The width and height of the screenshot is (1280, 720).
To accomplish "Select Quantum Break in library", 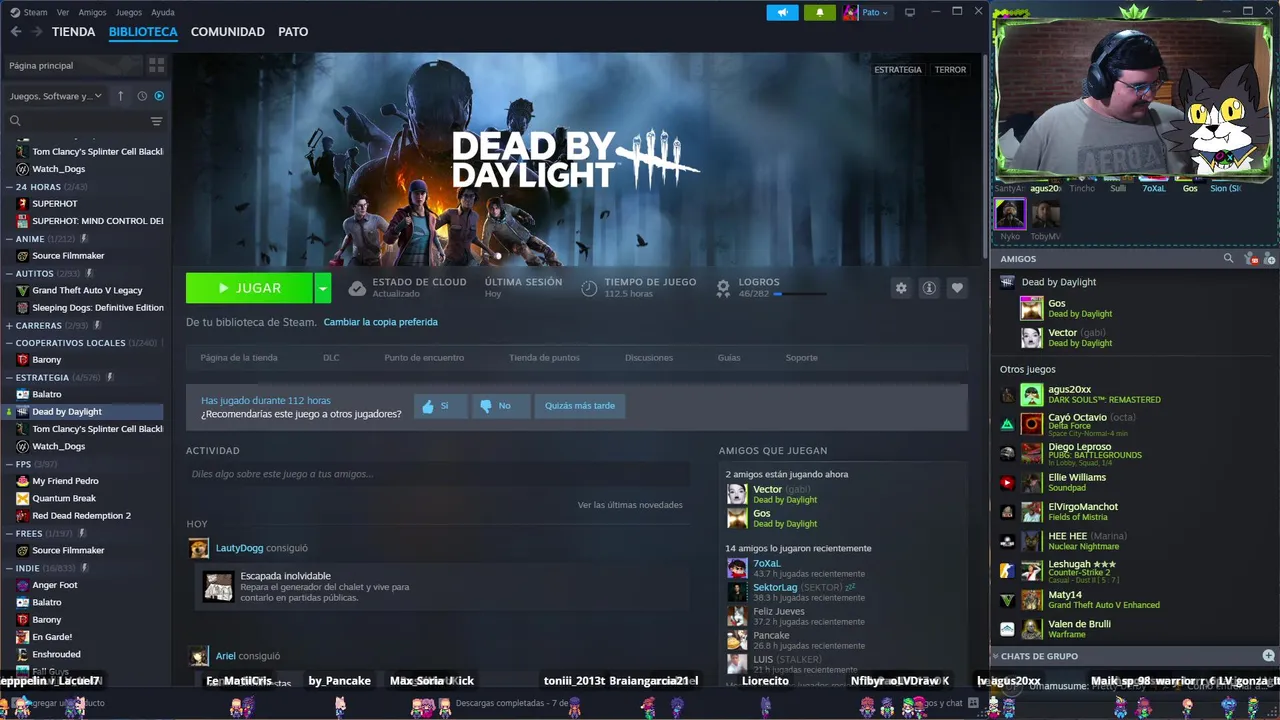I will click(64, 498).
